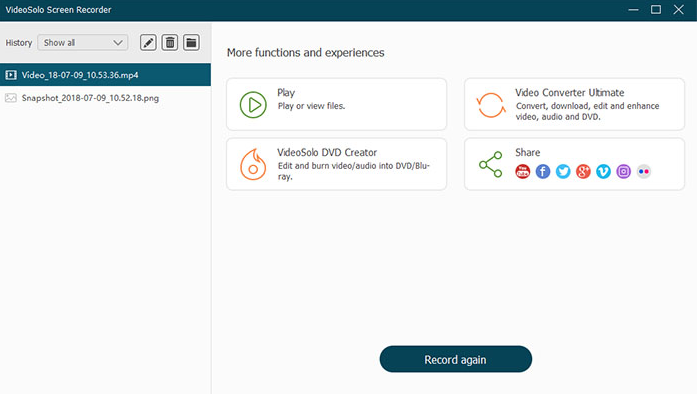Image resolution: width=698 pixels, height=394 pixels.
Task: Select Snapshot_2018-07-09_10.52.18.png in history list
Action: pos(106,98)
